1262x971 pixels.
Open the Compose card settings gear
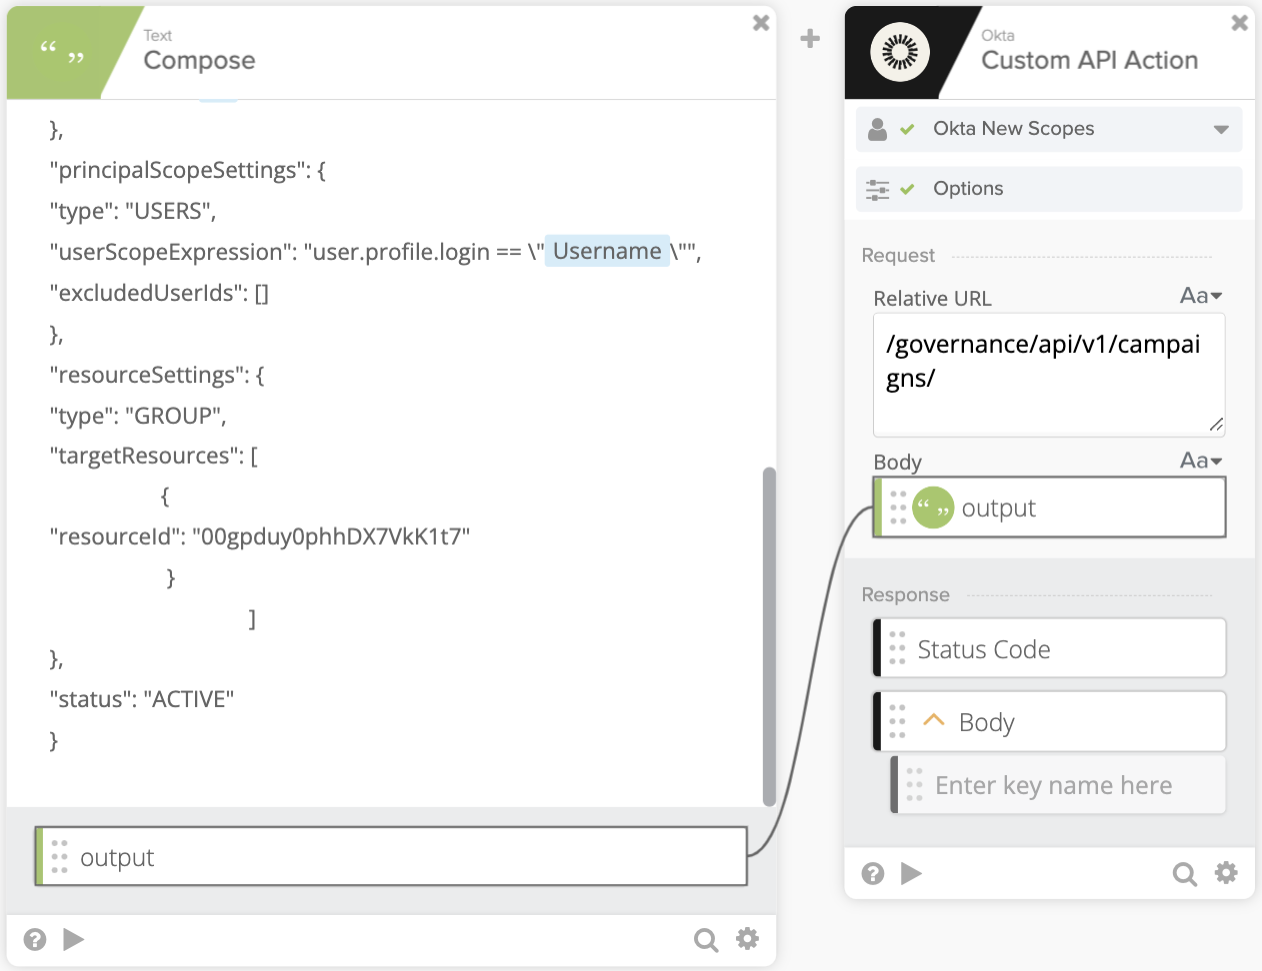click(x=747, y=938)
